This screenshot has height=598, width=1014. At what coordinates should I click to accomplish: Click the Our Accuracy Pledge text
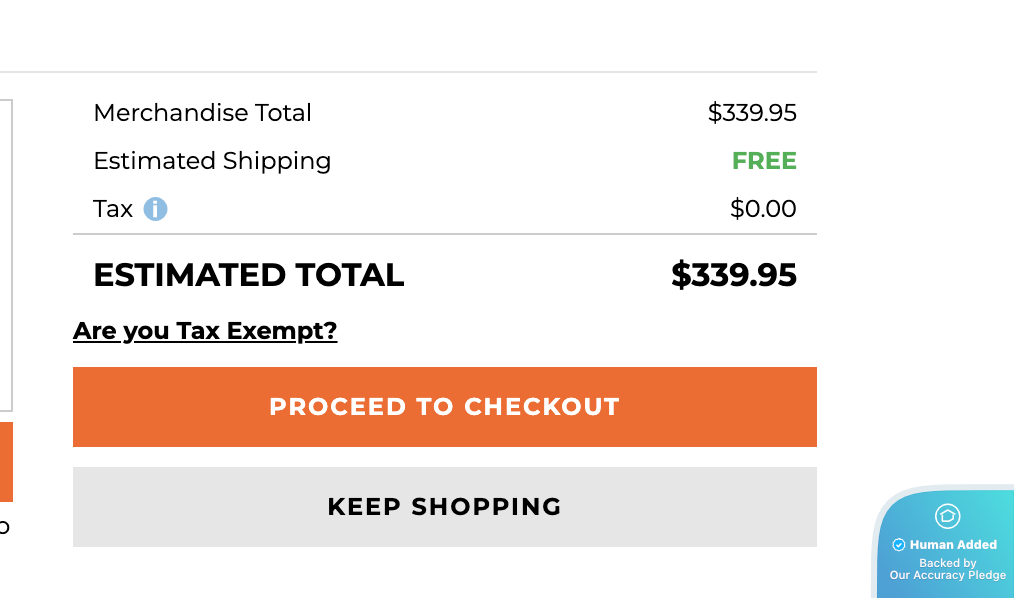(x=948, y=575)
